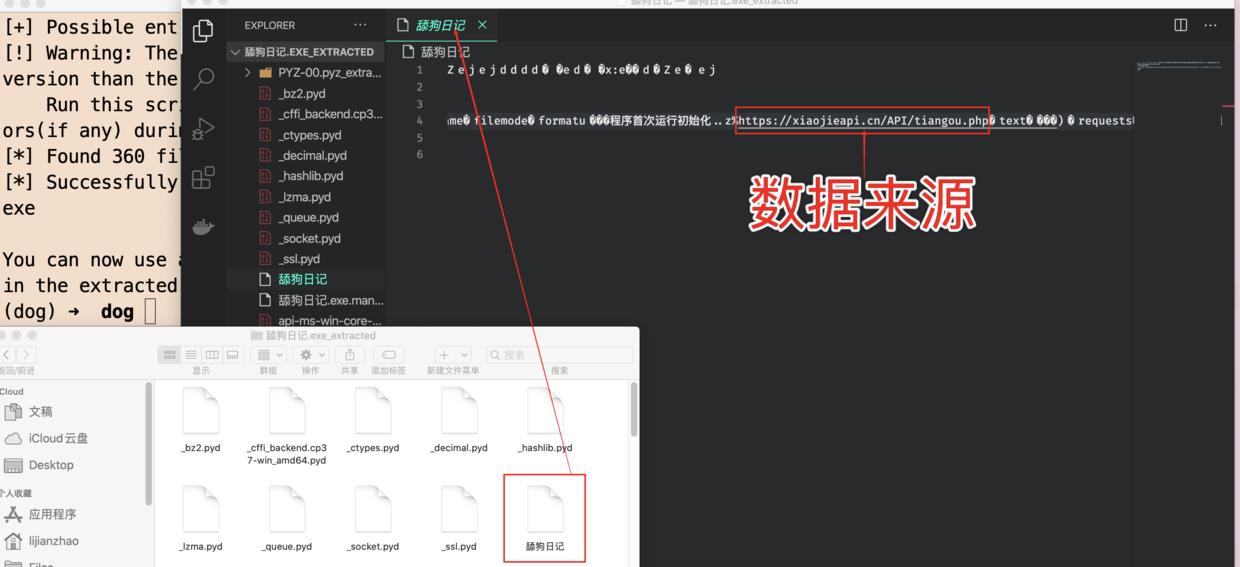Switch Finder to icon view
This screenshot has height=567, width=1240.
click(170, 355)
